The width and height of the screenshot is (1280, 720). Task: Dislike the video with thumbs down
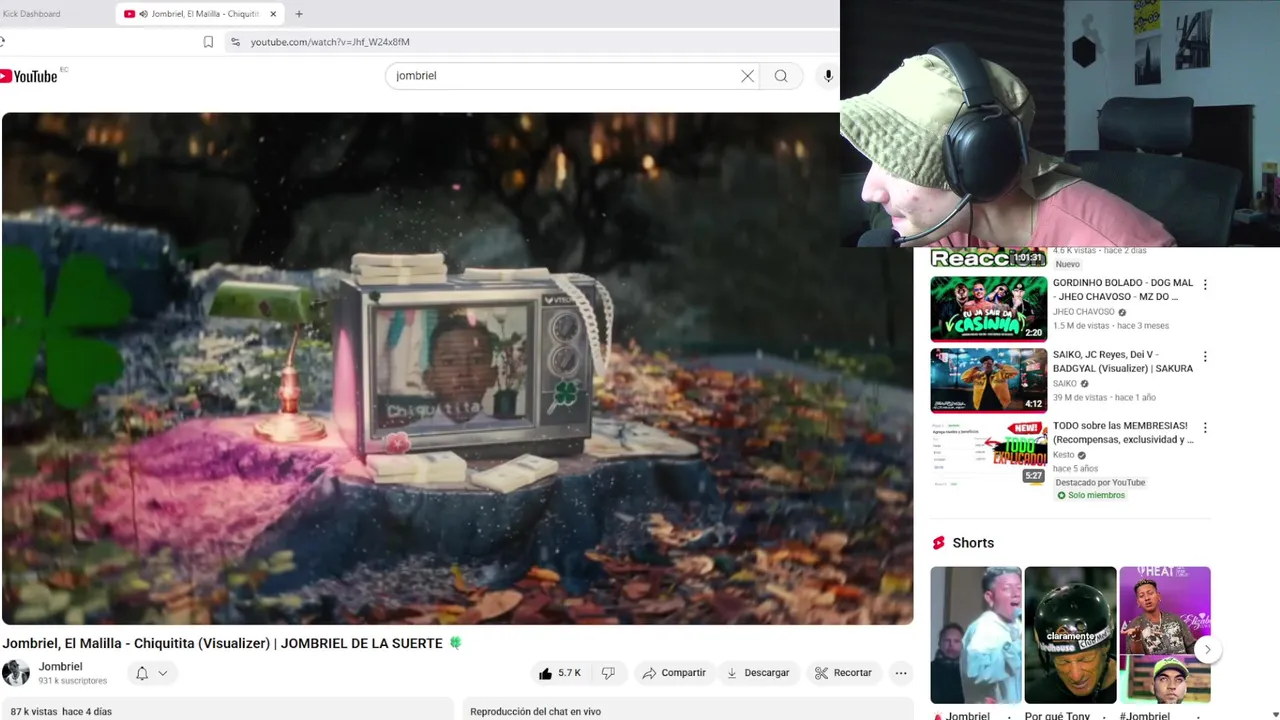pyautogui.click(x=608, y=673)
